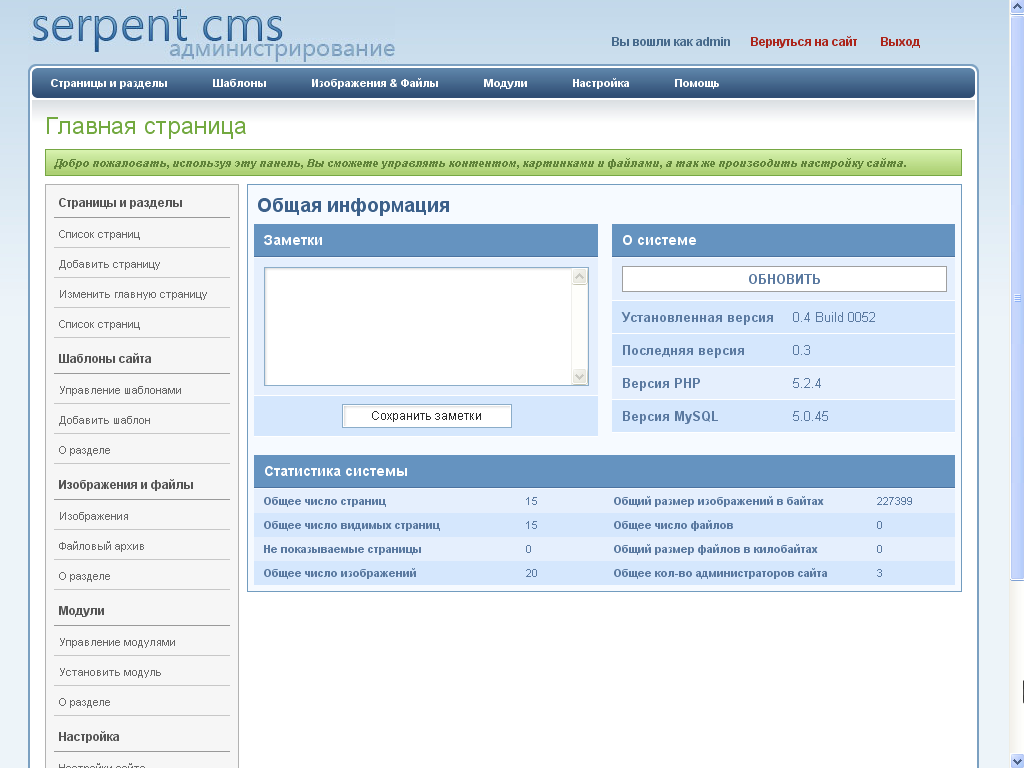The width and height of the screenshot is (1024, 768).
Task: Click inside the "Заметки" notes field
Action: coord(420,325)
